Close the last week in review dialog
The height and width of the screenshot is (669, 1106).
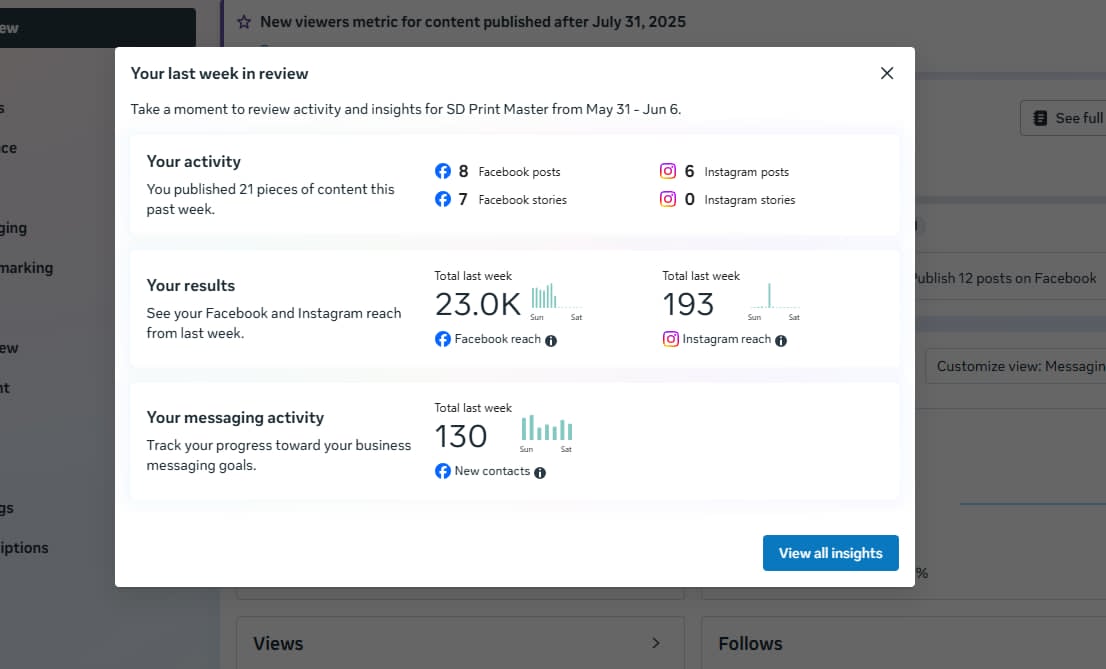887,73
